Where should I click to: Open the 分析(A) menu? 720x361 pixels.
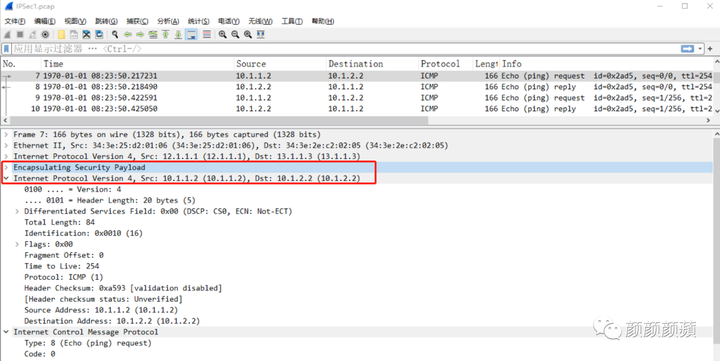[x=168, y=21]
